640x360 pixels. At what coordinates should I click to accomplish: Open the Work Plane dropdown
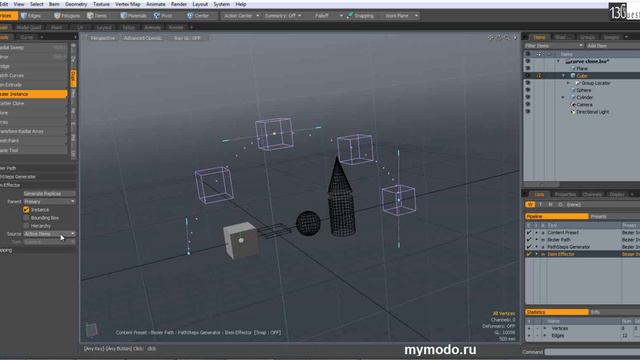[x=401, y=16]
